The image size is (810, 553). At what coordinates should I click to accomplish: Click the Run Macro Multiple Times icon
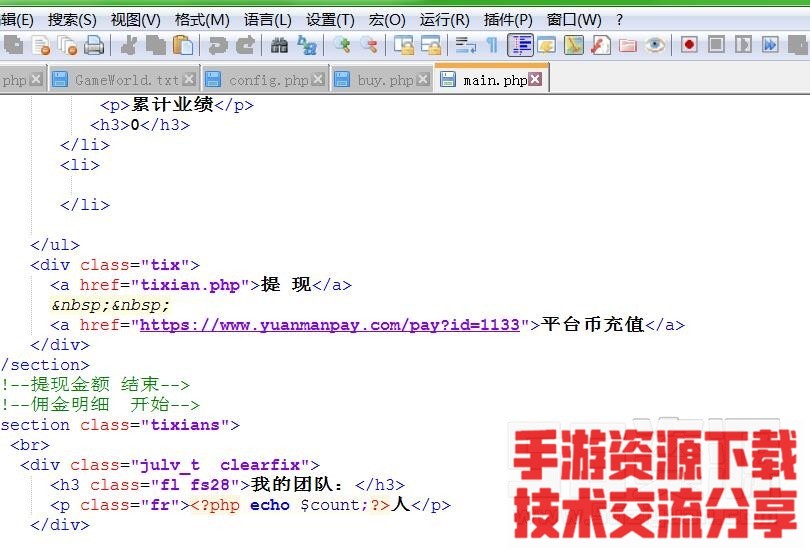coord(769,45)
